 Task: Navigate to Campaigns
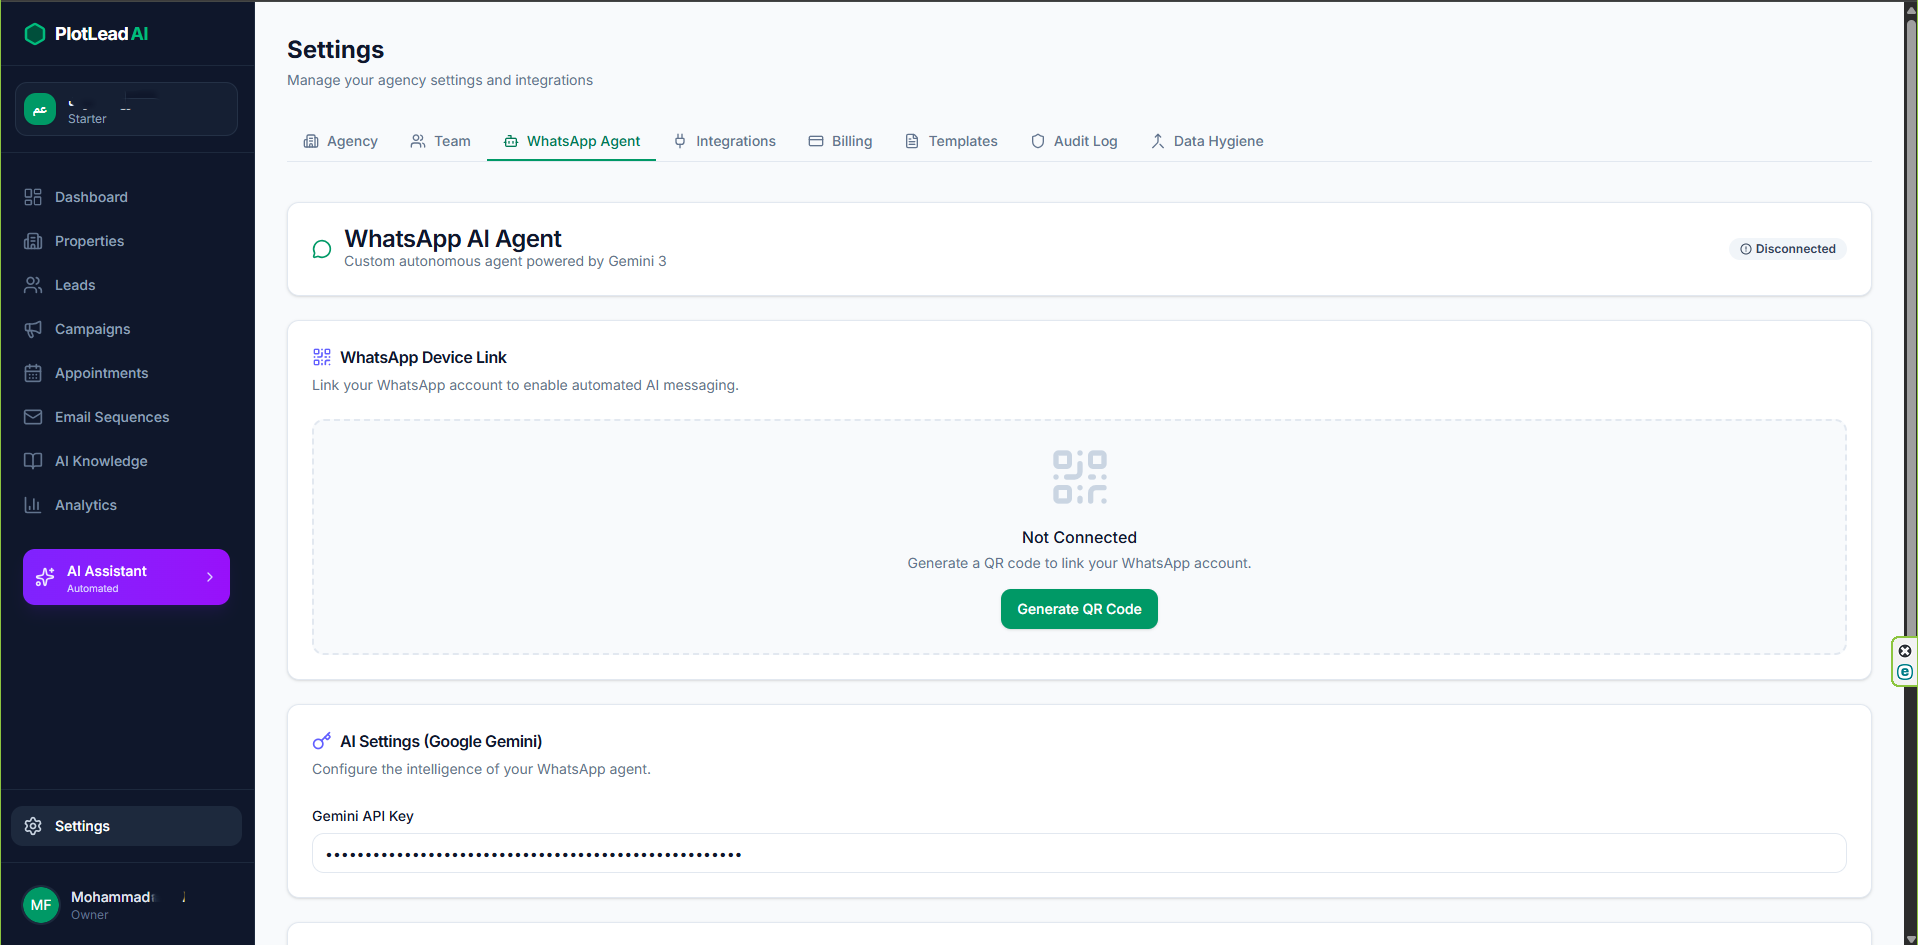[x=126, y=329]
